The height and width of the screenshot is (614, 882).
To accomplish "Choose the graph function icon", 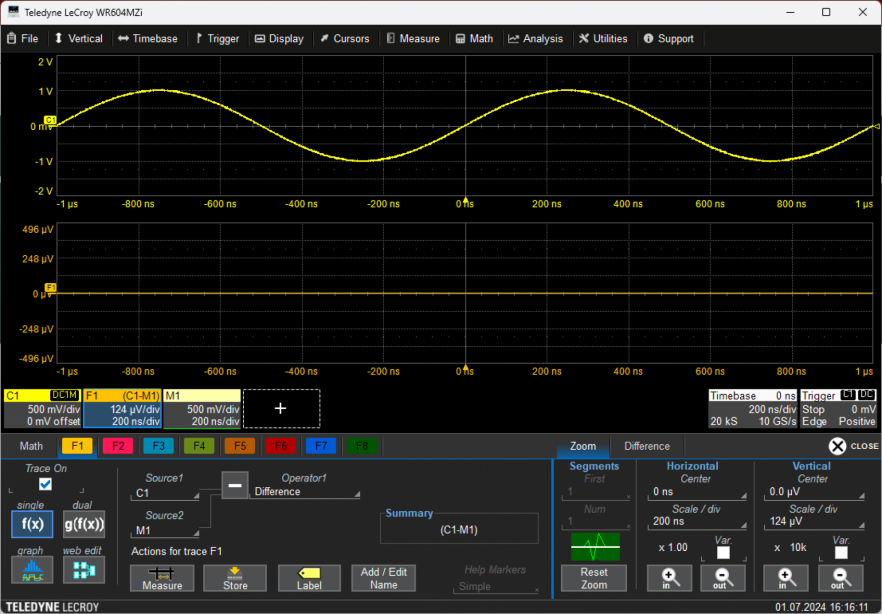I will pyautogui.click(x=31, y=569).
